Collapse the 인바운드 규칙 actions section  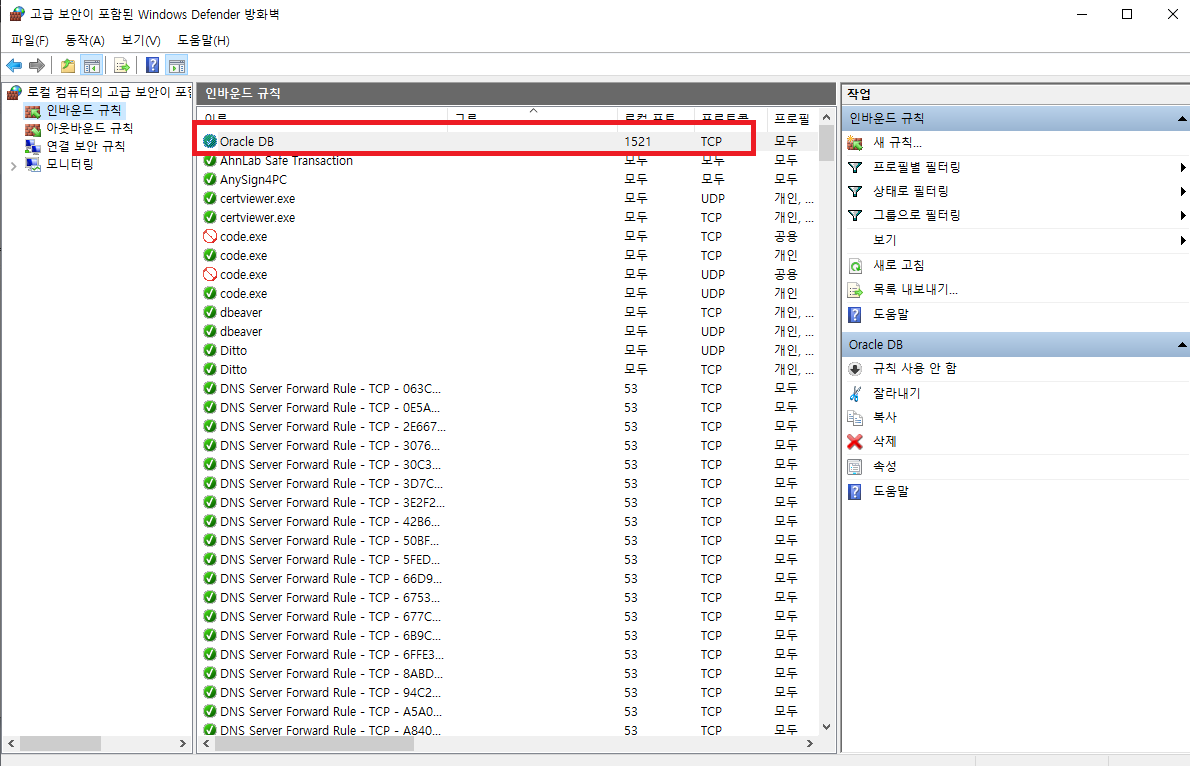point(1182,118)
